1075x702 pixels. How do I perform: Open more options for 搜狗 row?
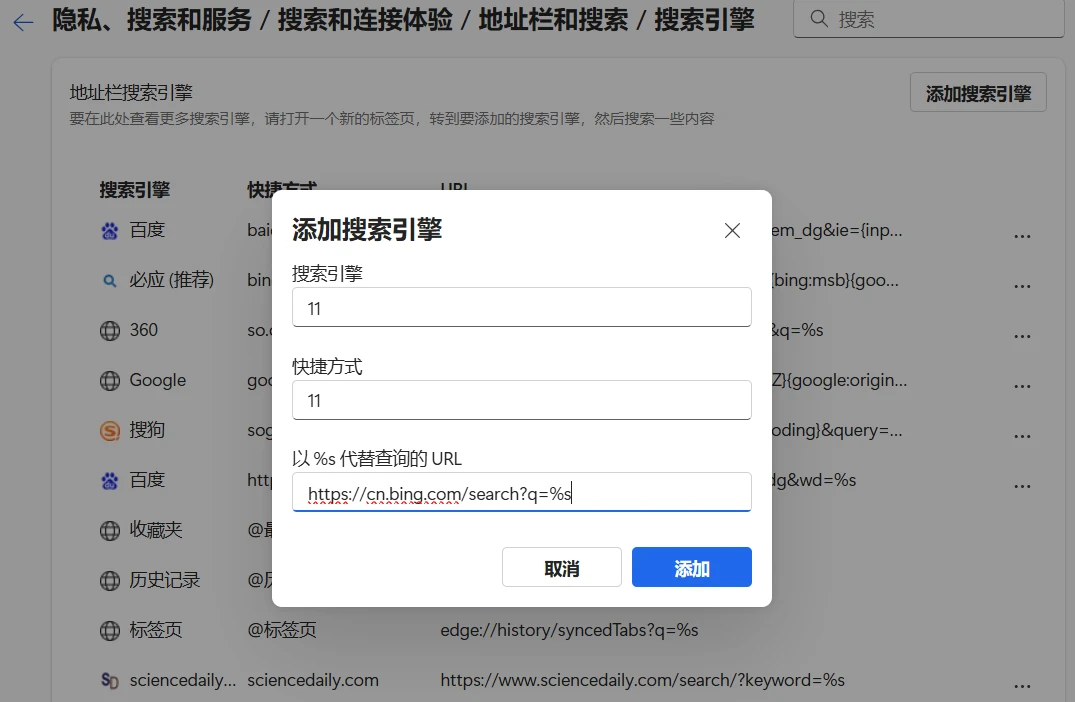(1022, 437)
